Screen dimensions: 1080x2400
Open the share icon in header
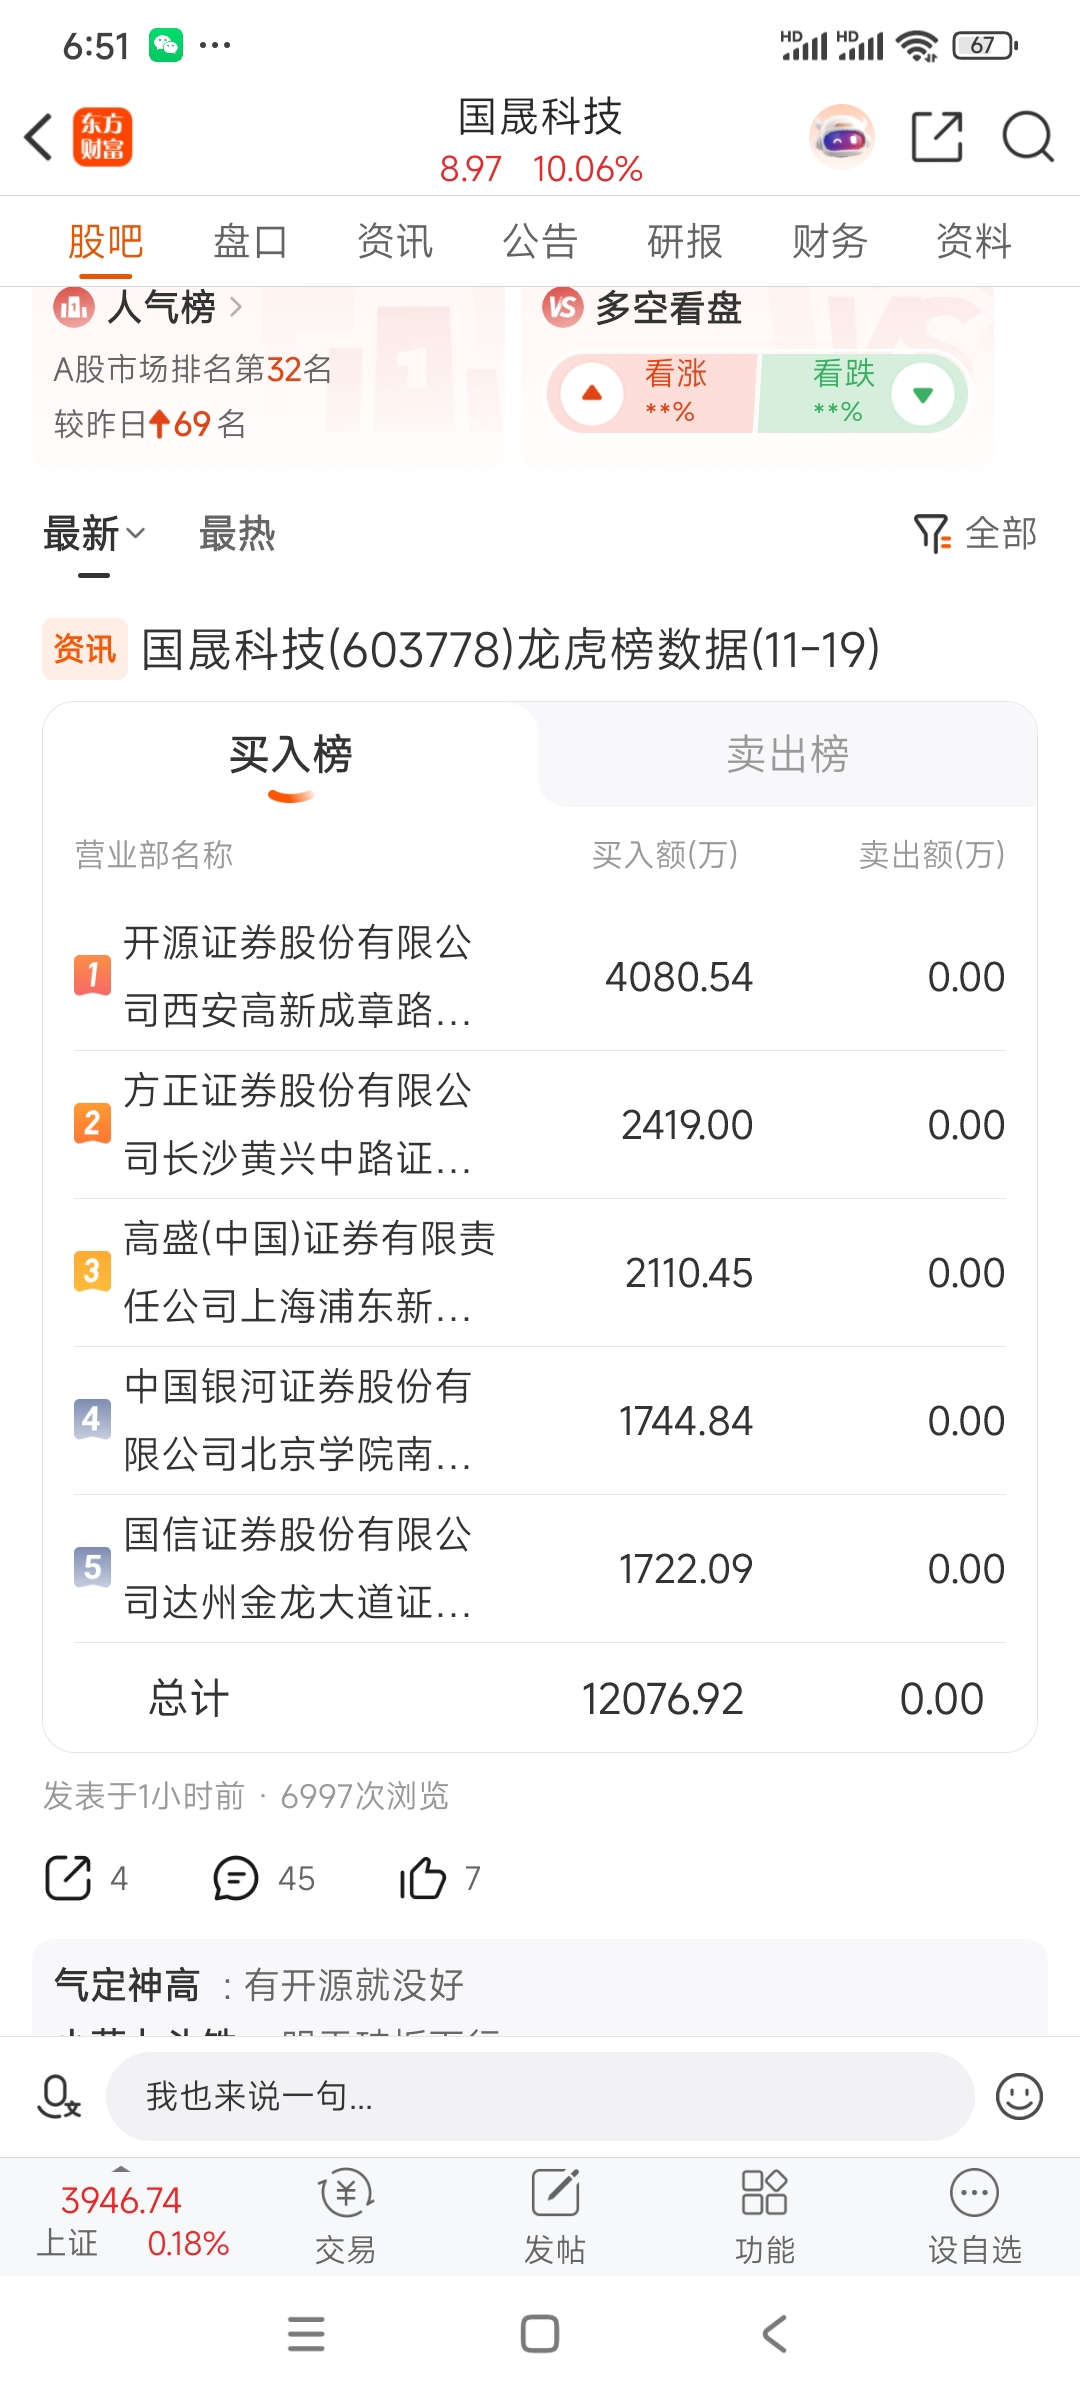click(x=937, y=137)
